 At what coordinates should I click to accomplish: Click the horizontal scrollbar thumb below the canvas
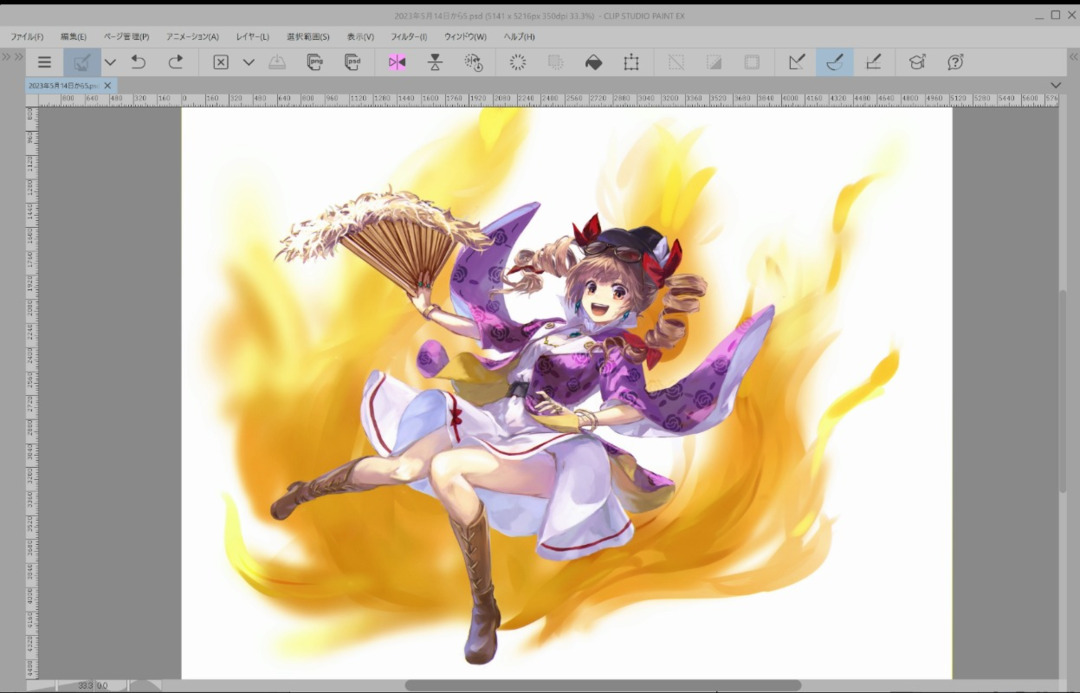[x=602, y=686]
